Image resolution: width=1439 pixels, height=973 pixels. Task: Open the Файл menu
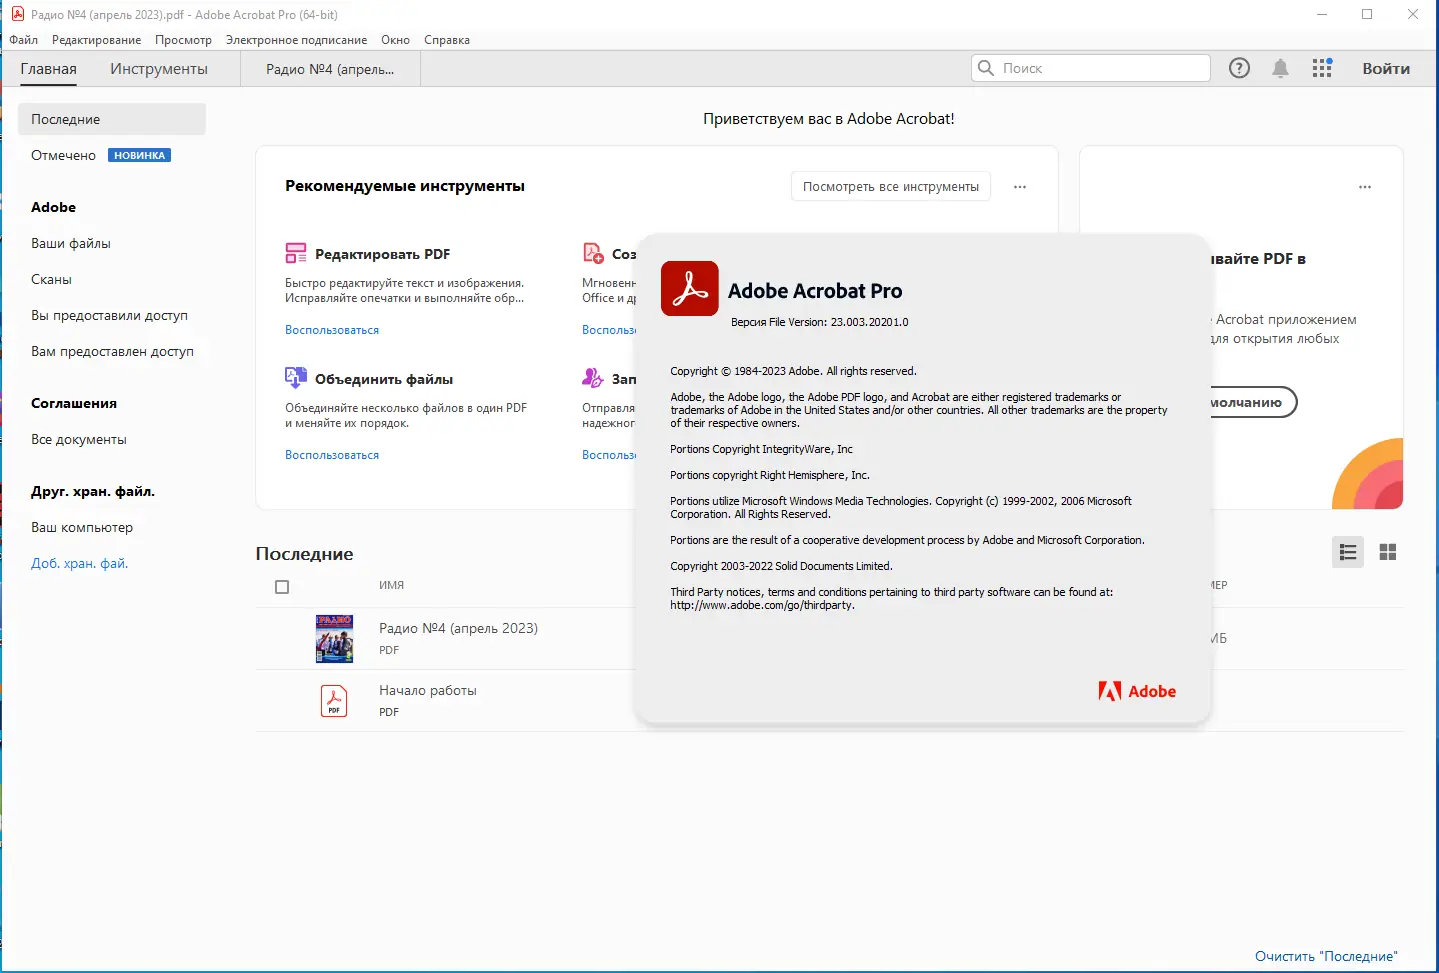coord(24,40)
